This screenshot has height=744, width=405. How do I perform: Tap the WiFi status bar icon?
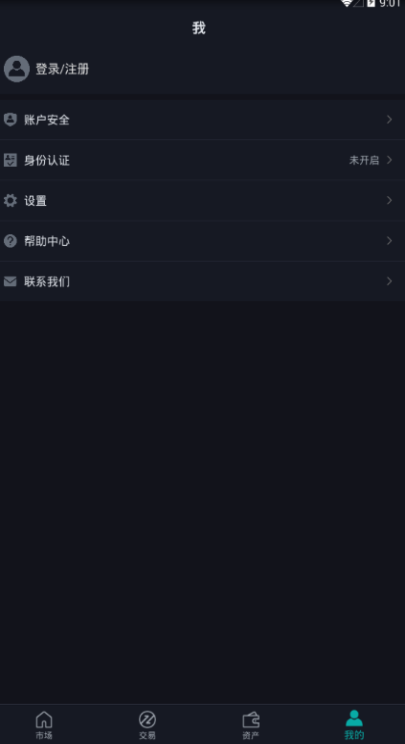click(347, 3)
